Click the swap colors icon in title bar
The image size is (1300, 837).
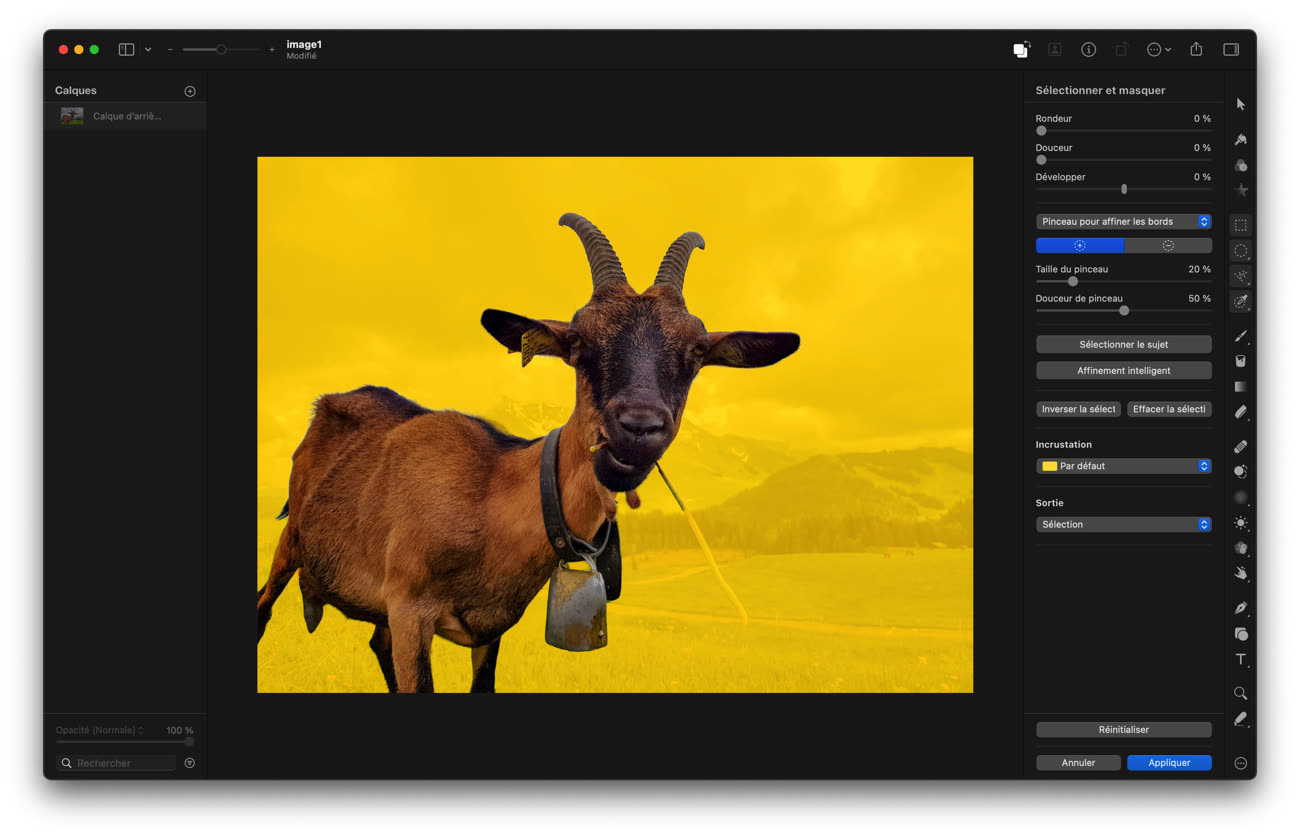(1021, 49)
